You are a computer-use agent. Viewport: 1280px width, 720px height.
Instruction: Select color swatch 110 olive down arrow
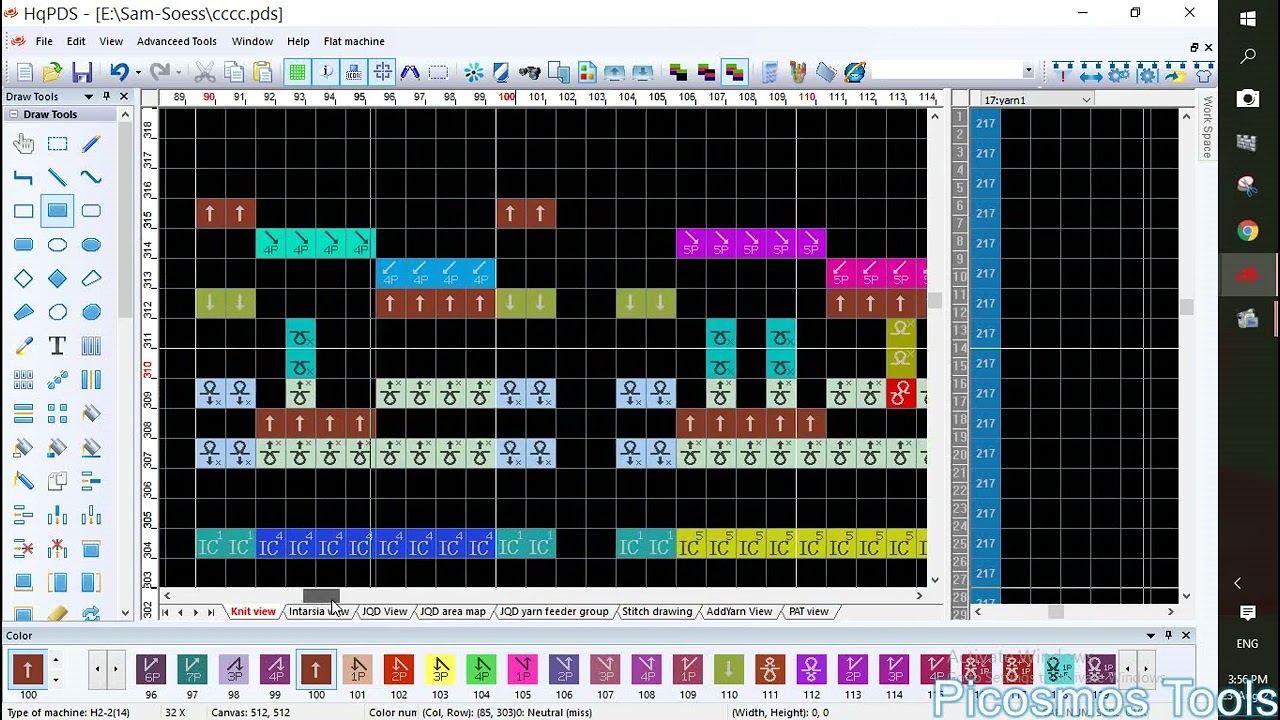pyautogui.click(x=729, y=669)
